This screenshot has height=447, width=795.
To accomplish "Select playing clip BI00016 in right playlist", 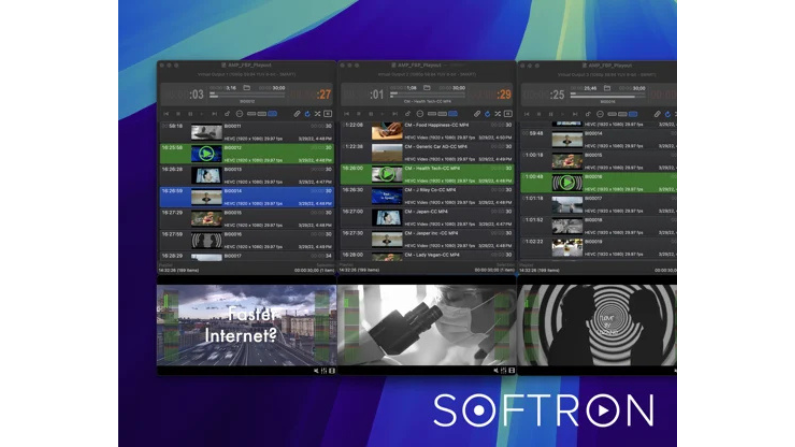I will tap(599, 182).
